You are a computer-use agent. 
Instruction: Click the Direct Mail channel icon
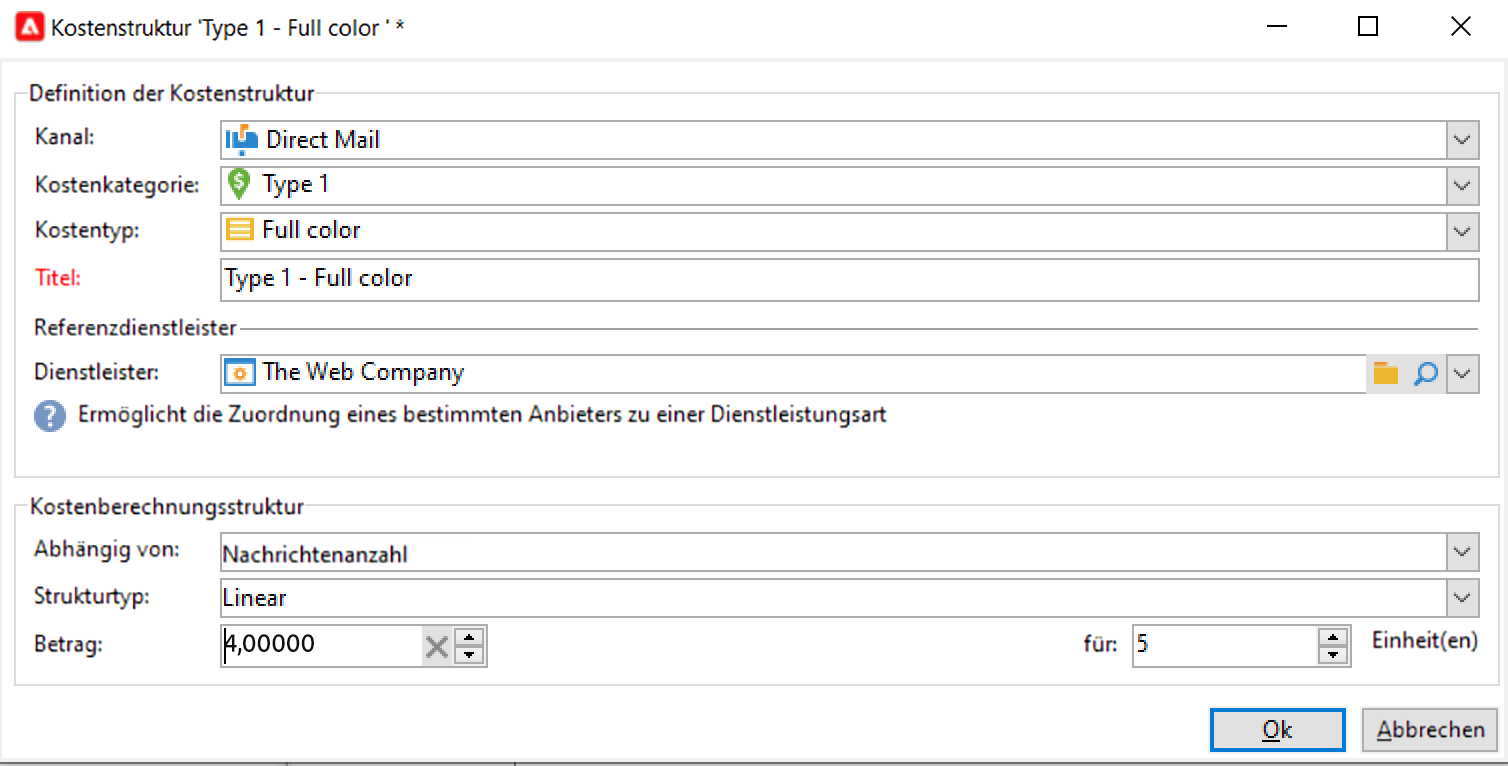(x=242, y=140)
